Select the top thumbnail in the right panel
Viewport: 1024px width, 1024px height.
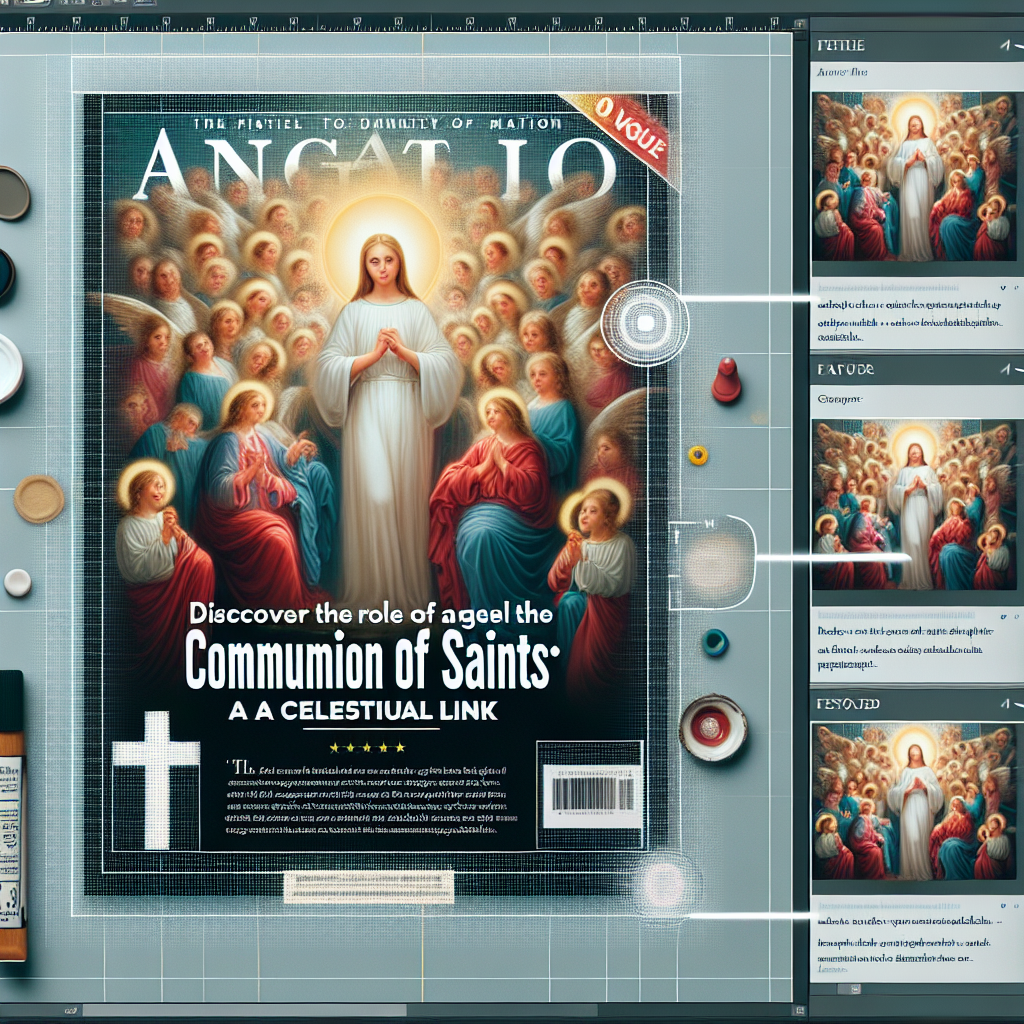tap(914, 178)
